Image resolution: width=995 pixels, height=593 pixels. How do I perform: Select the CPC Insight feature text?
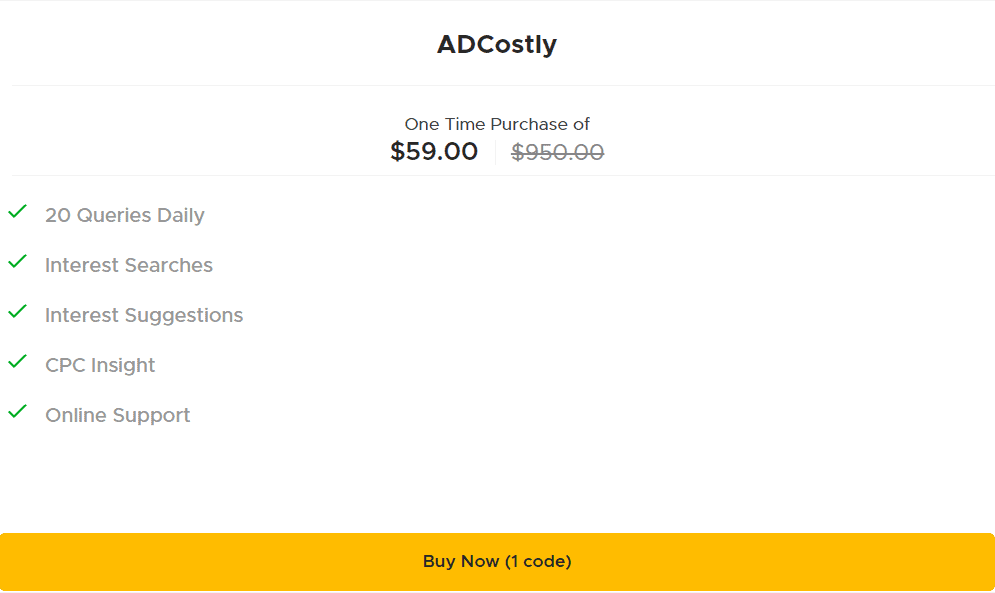(100, 365)
